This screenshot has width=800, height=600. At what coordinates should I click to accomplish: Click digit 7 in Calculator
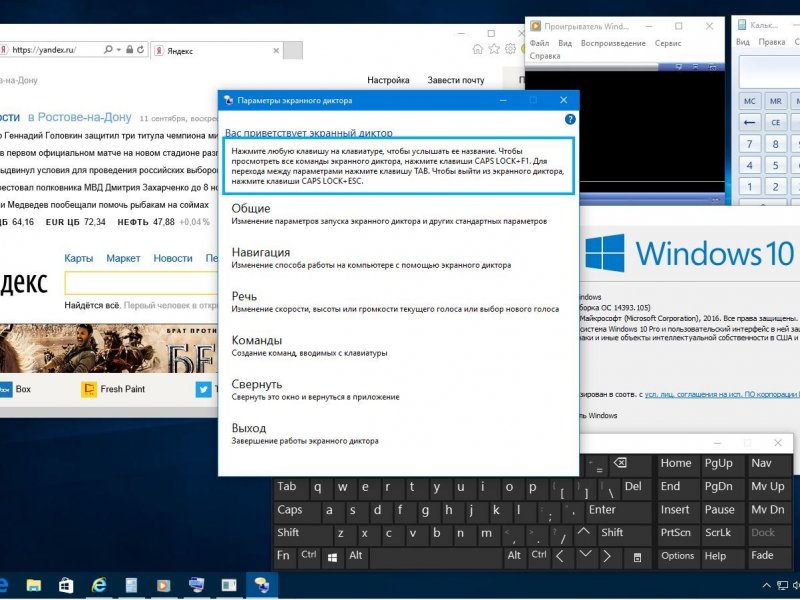pos(749,144)
